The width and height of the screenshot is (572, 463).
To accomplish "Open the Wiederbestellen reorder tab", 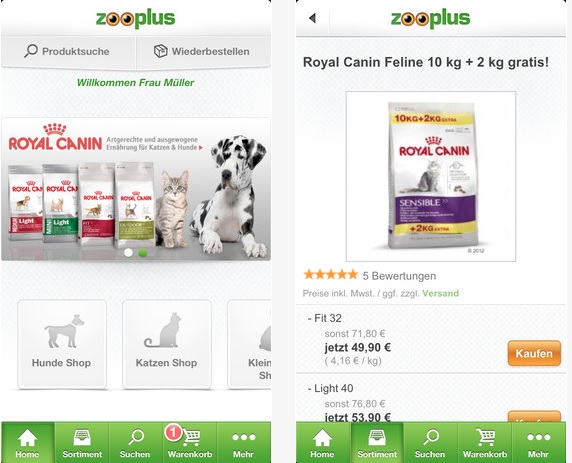I will coord(203,51).
